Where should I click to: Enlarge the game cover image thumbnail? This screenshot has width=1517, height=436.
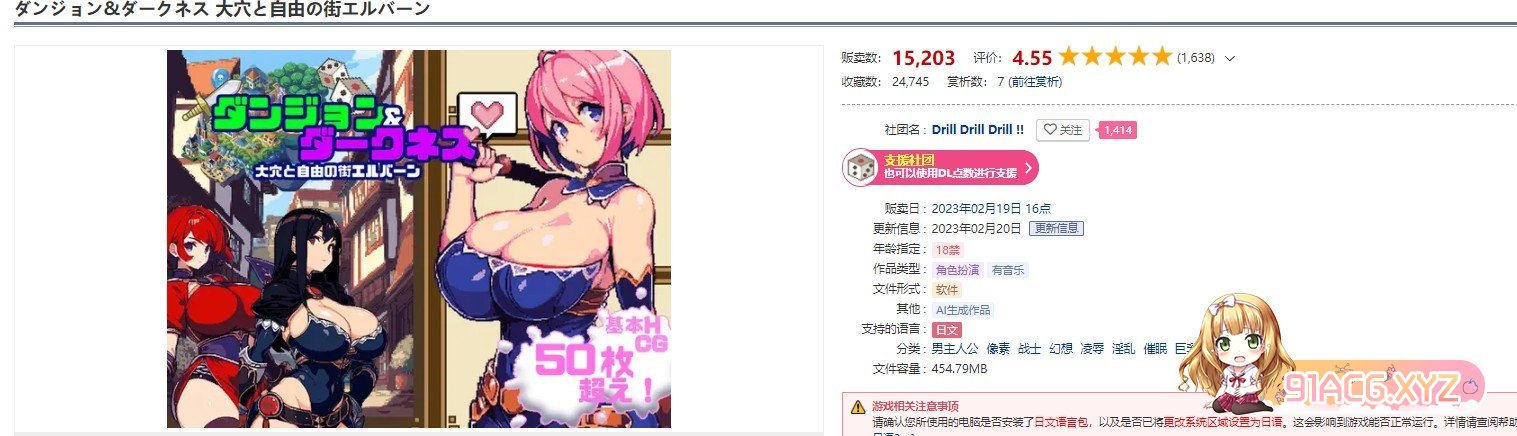click(419, 239)
